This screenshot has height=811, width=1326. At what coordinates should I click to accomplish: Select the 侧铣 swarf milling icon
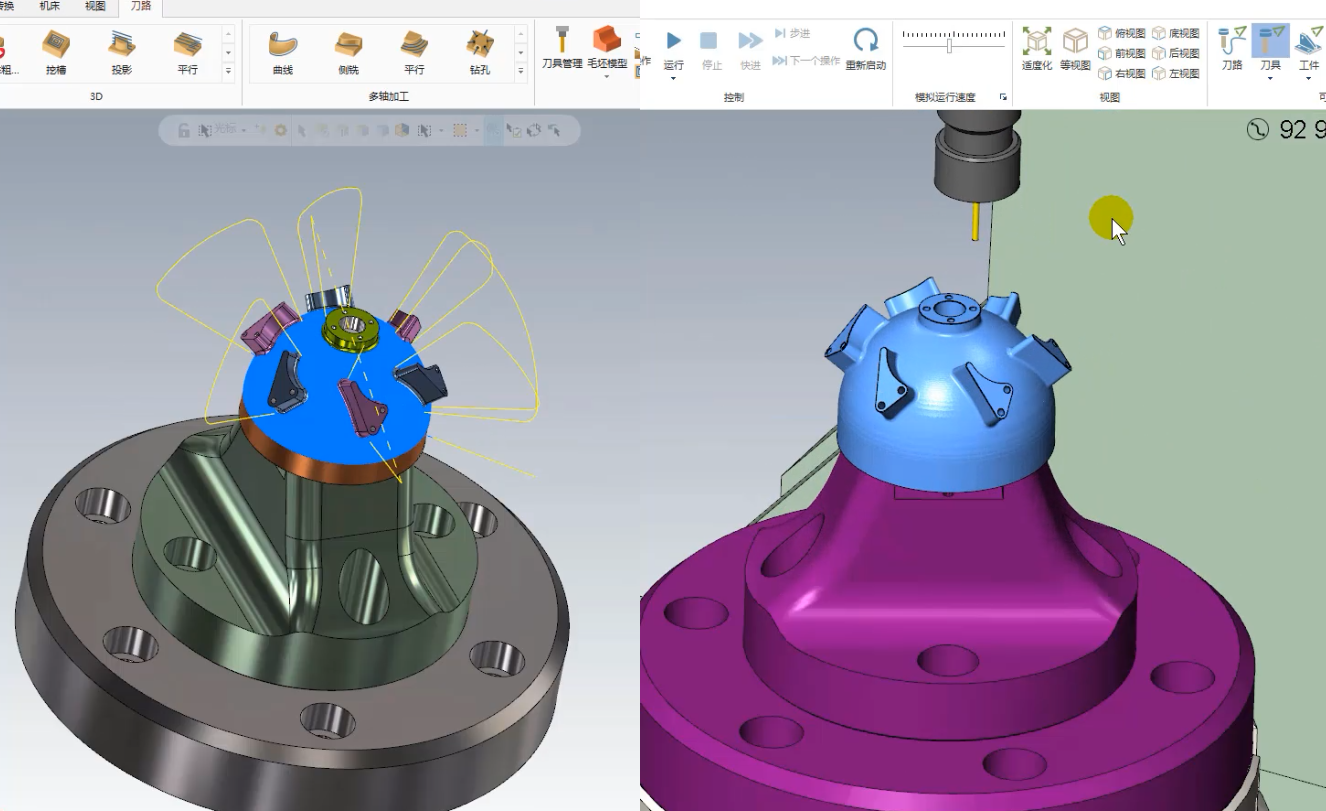tap(348, 52)
